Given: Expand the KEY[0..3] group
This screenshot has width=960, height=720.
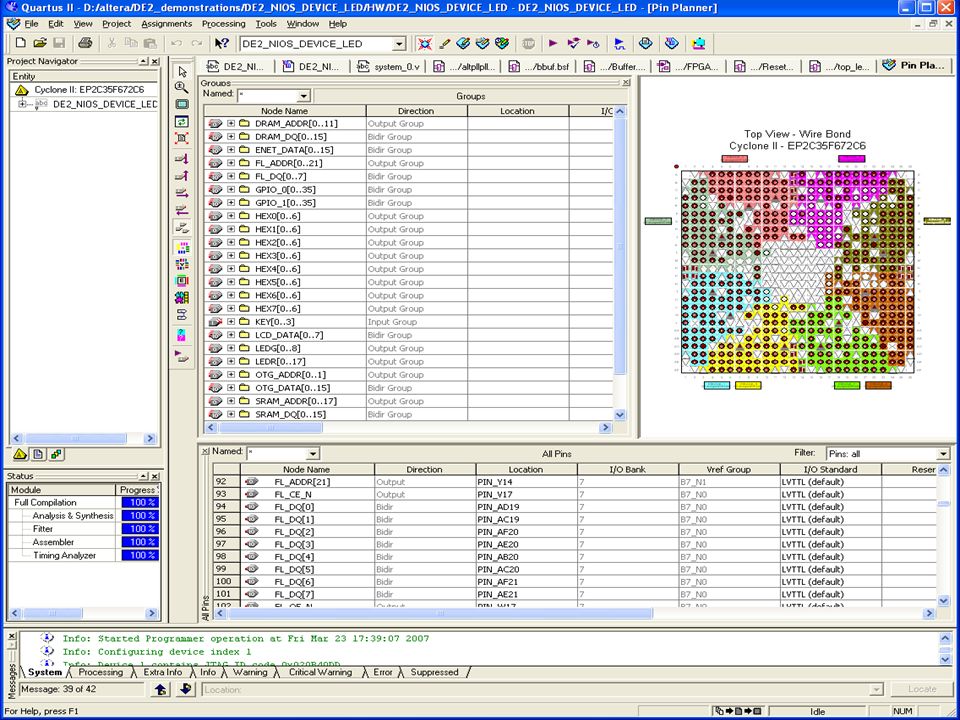Looking at the screenshot, I should pos(231,322).
